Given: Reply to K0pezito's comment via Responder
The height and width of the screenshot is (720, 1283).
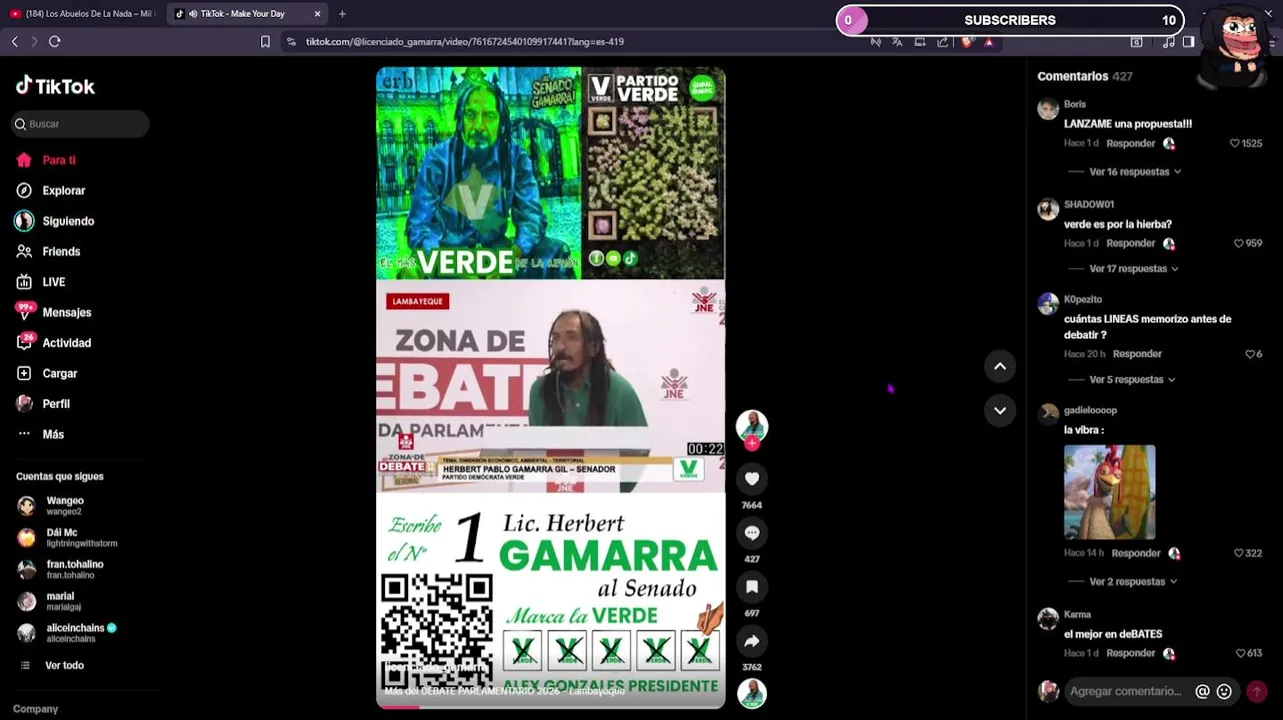Looking at the screenshot, I should [x=1137, y=354].
